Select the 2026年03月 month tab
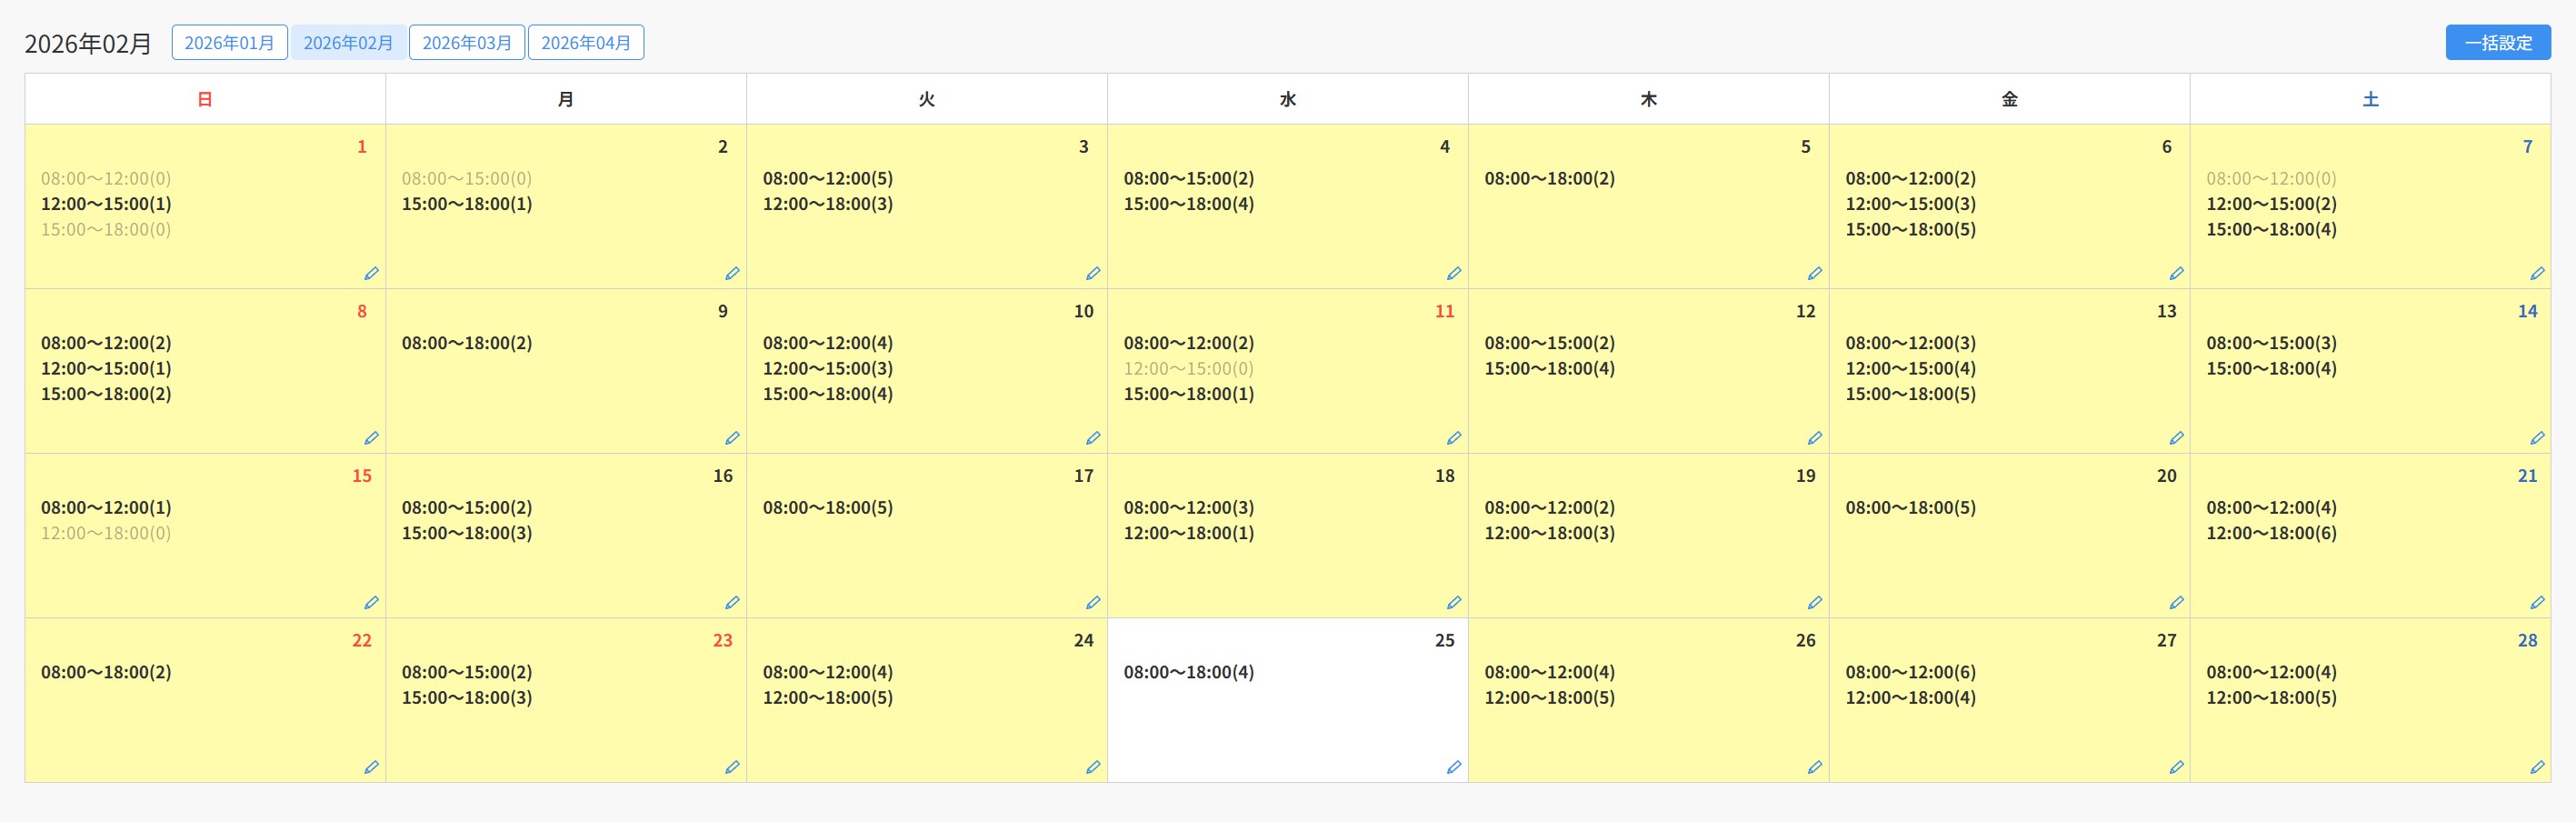This screenshot has height=822, width=2576. (467, 43)
